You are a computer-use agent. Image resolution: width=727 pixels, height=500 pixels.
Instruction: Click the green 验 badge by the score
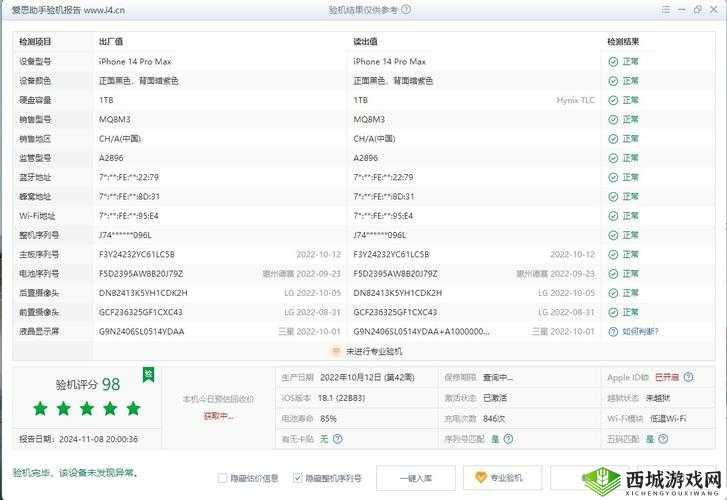coord(148,375)
